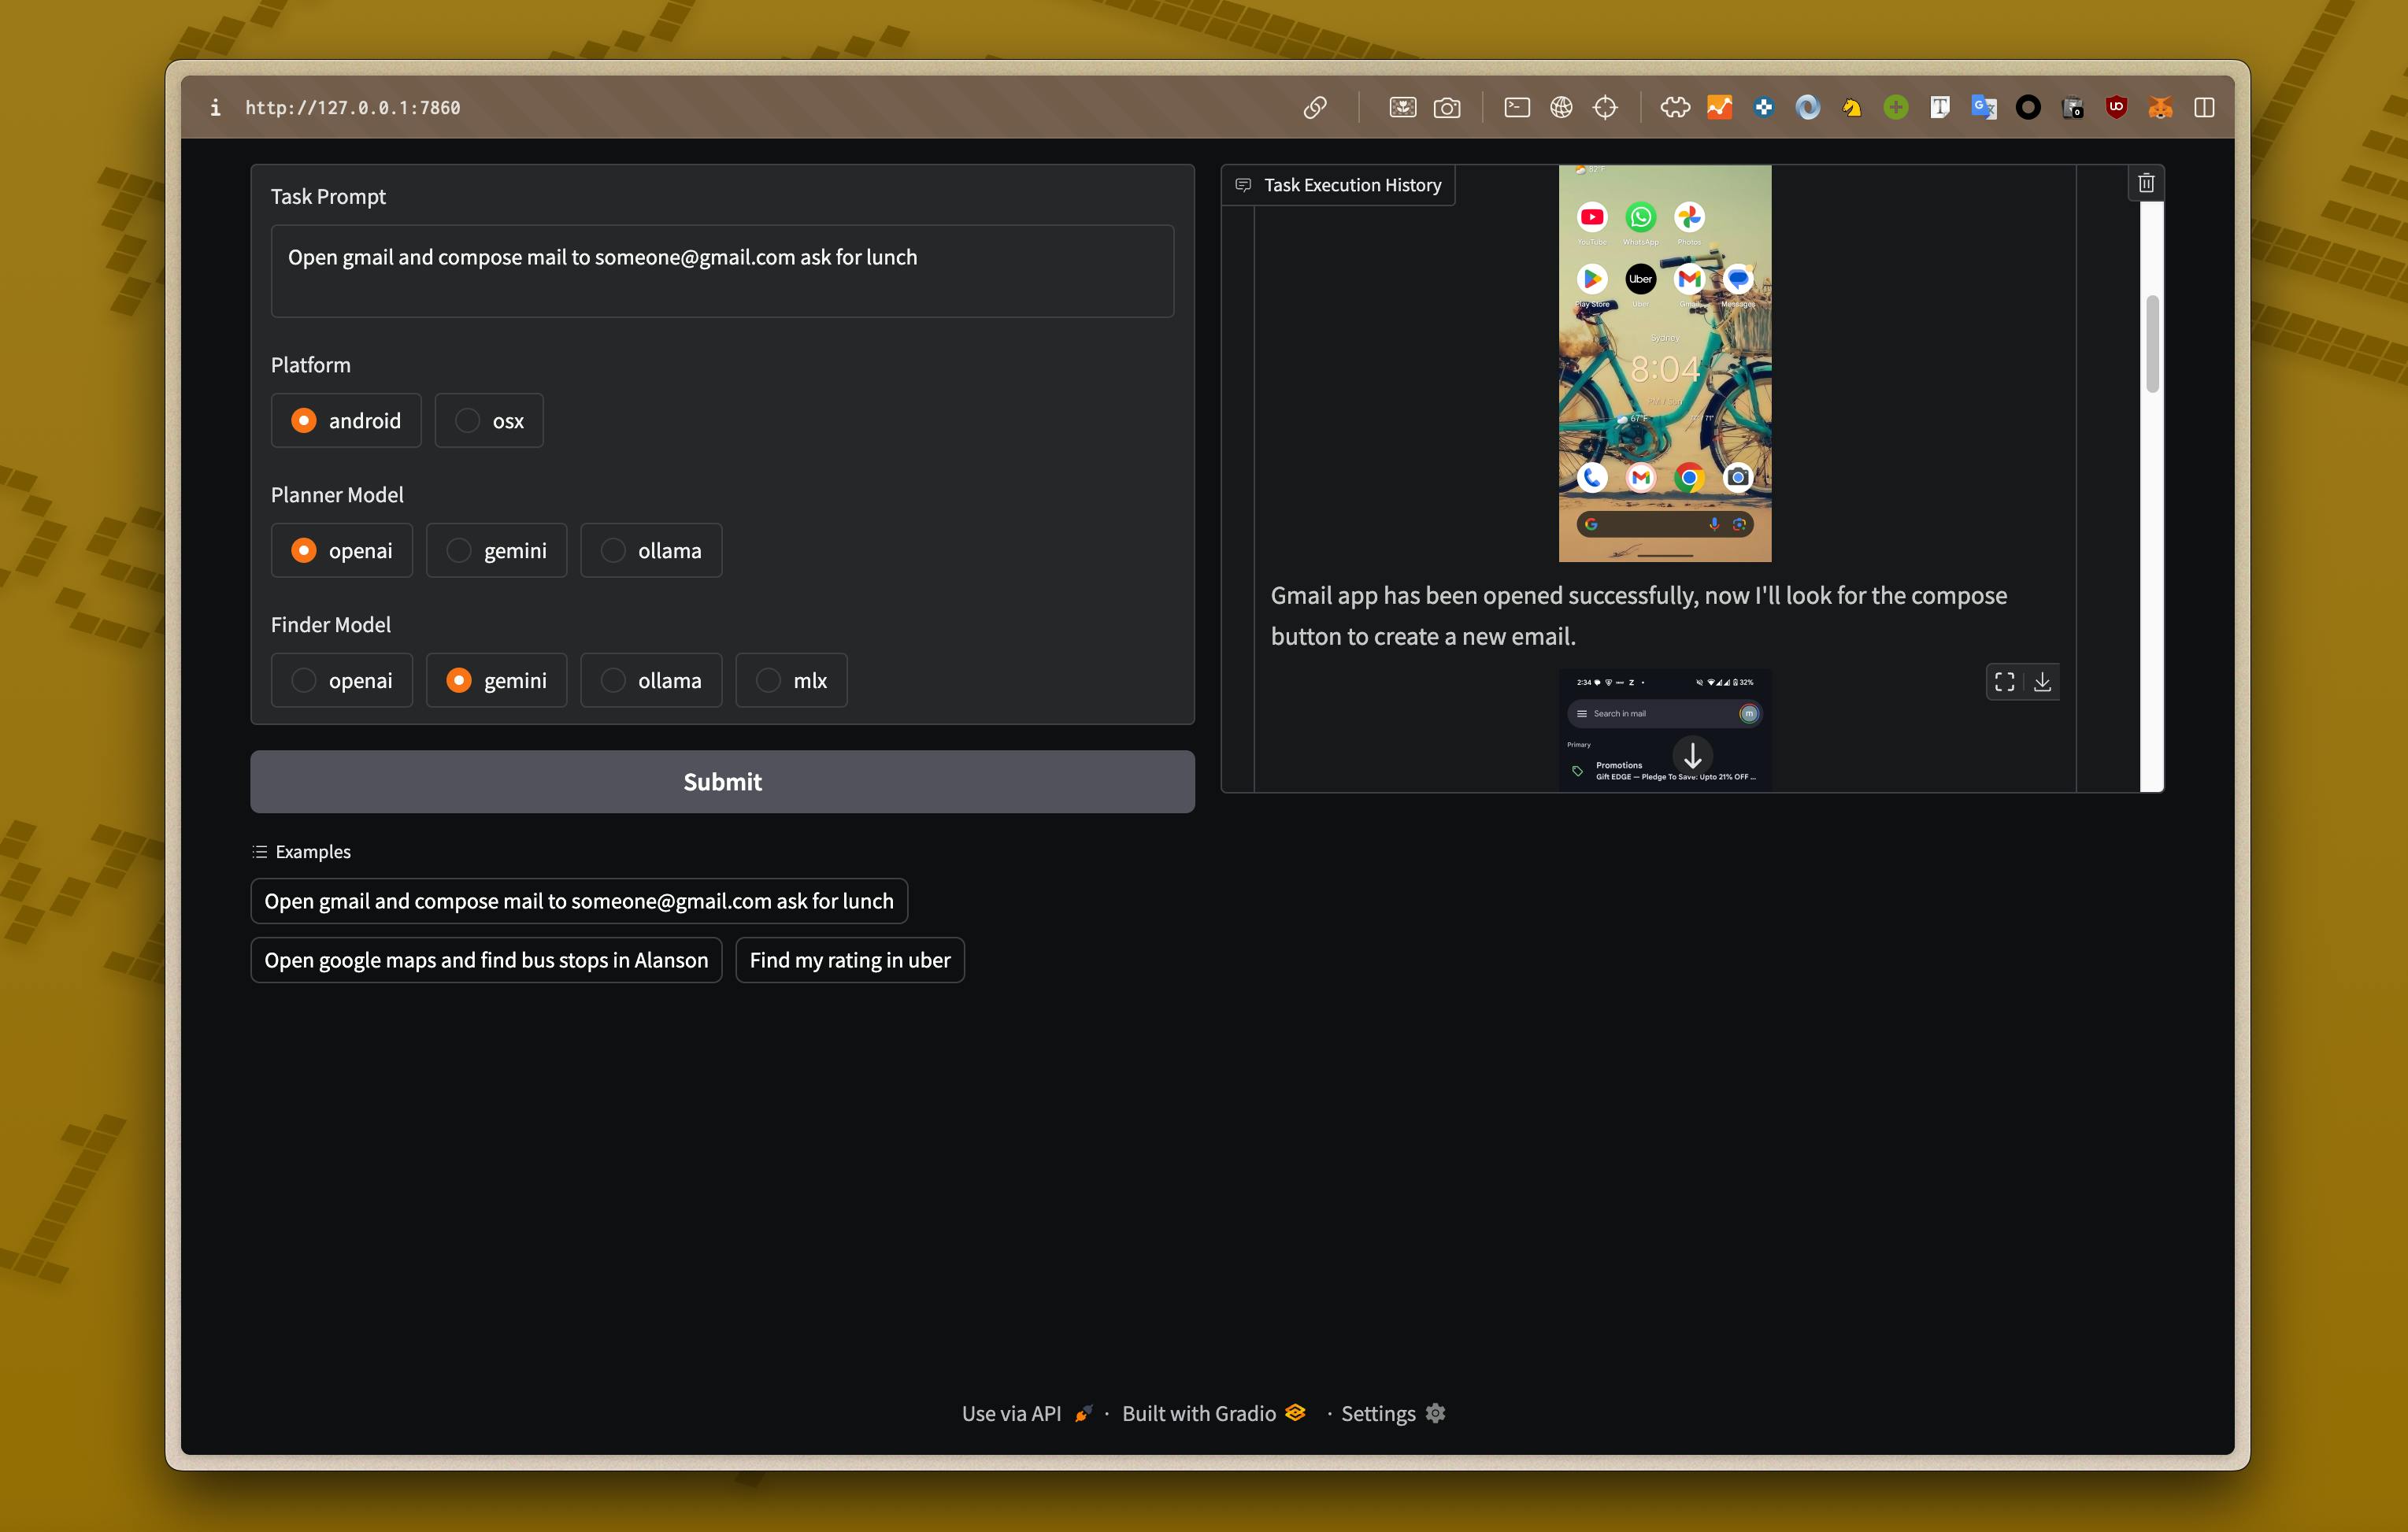Viewport: 2408px width, 1532px height.
Task: Choose gemini as the Planner Model
Action: coord(496,550)
